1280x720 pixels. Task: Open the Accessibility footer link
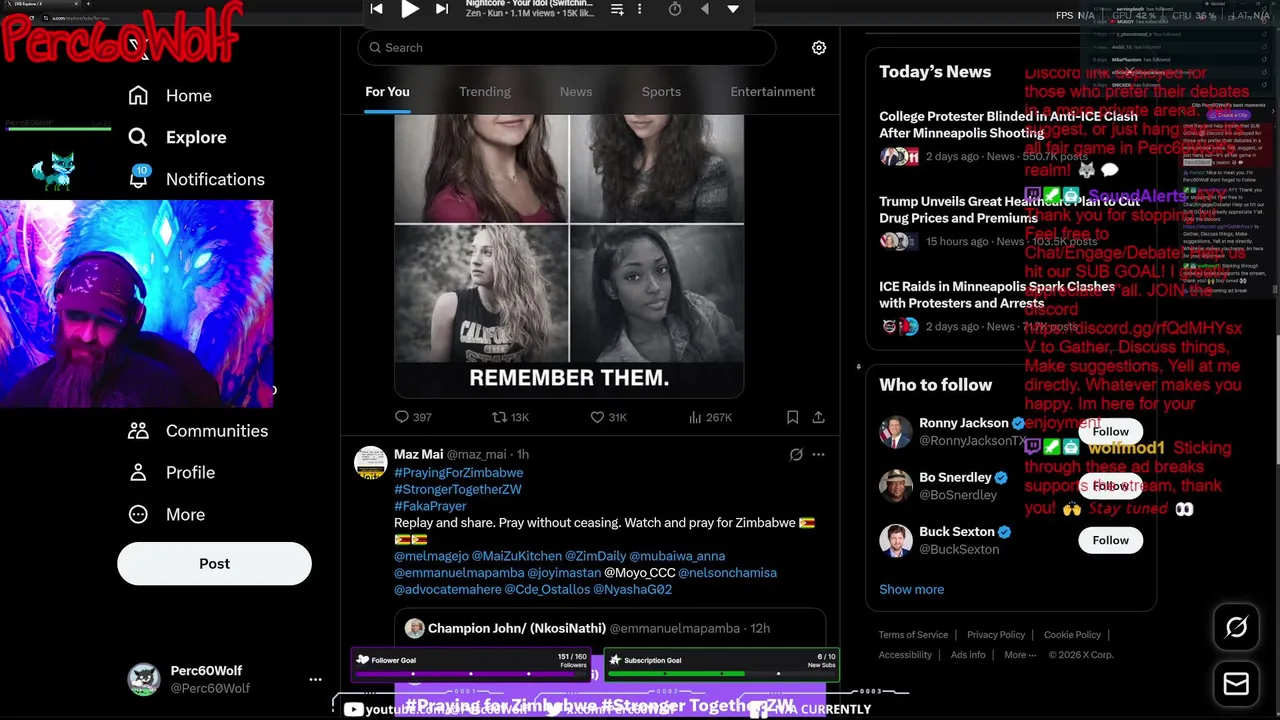click(905, 655)
